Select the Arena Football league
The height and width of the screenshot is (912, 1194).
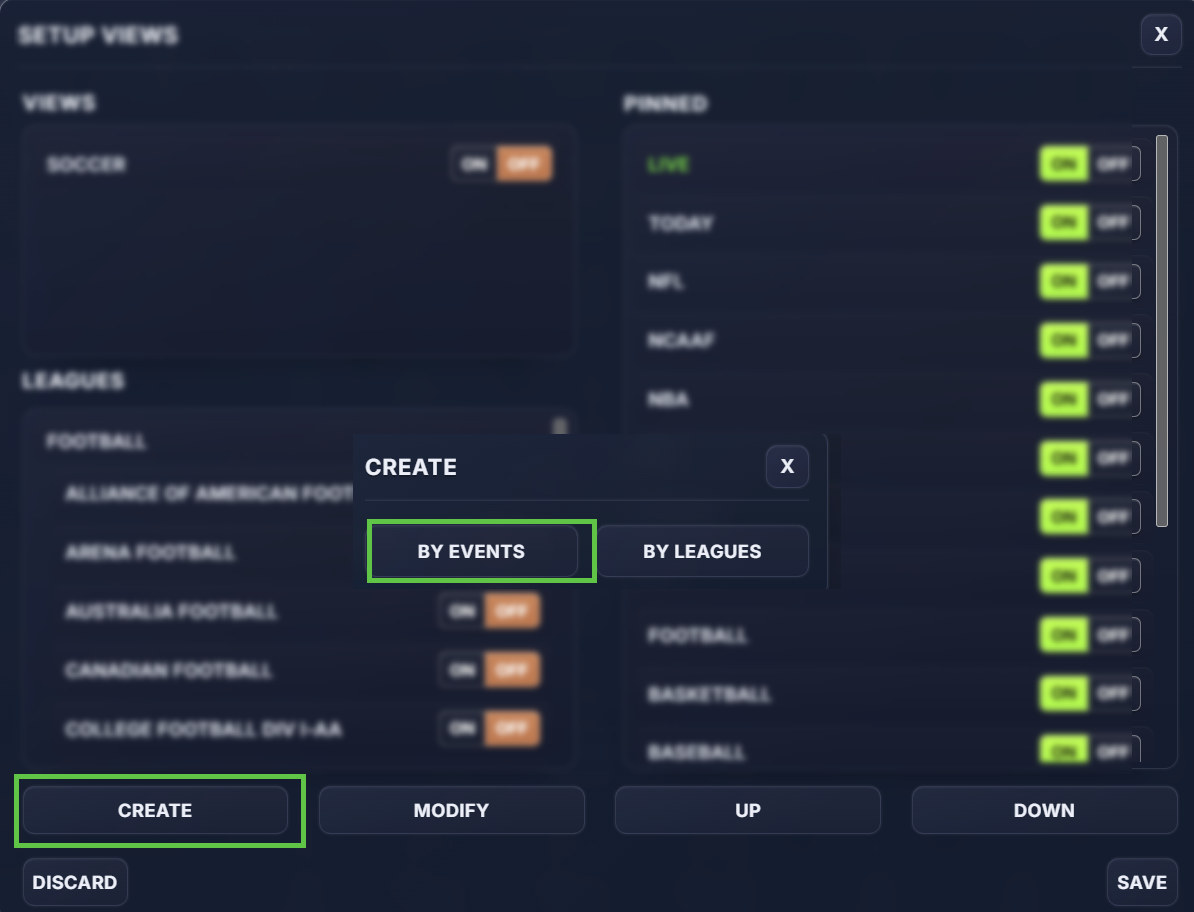(150, 552)
